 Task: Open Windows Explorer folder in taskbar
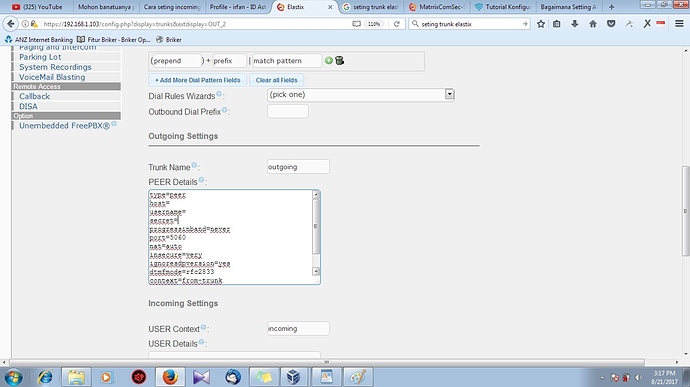[76, 377]
